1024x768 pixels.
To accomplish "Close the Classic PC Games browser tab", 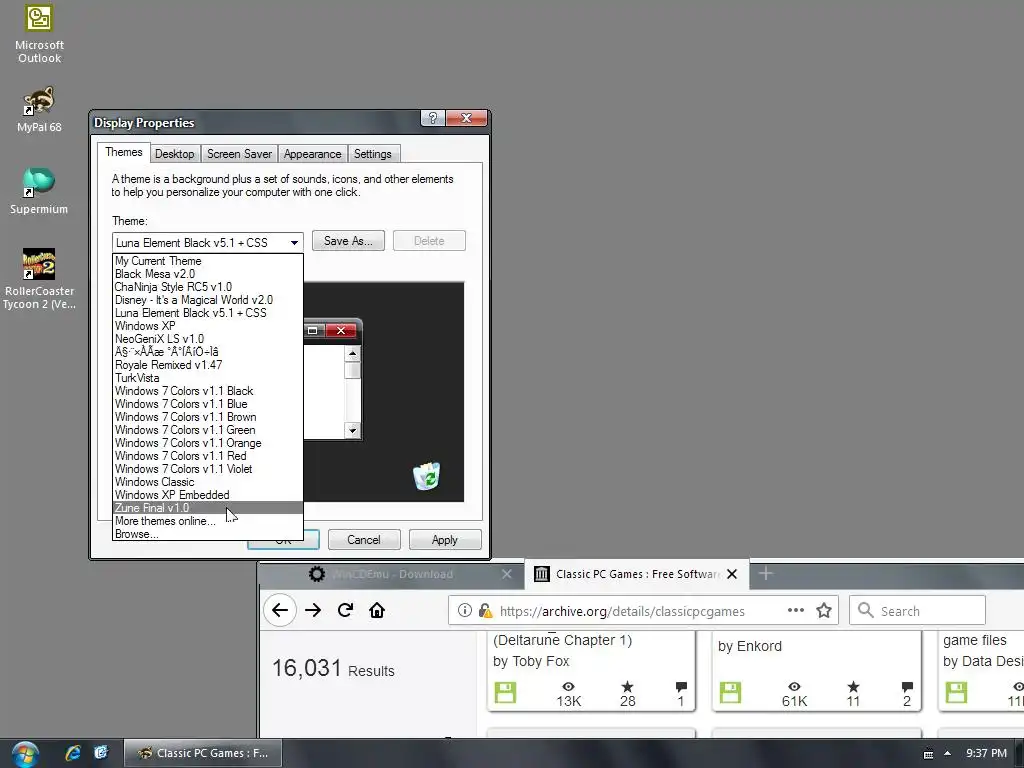I will coord(732,574).
